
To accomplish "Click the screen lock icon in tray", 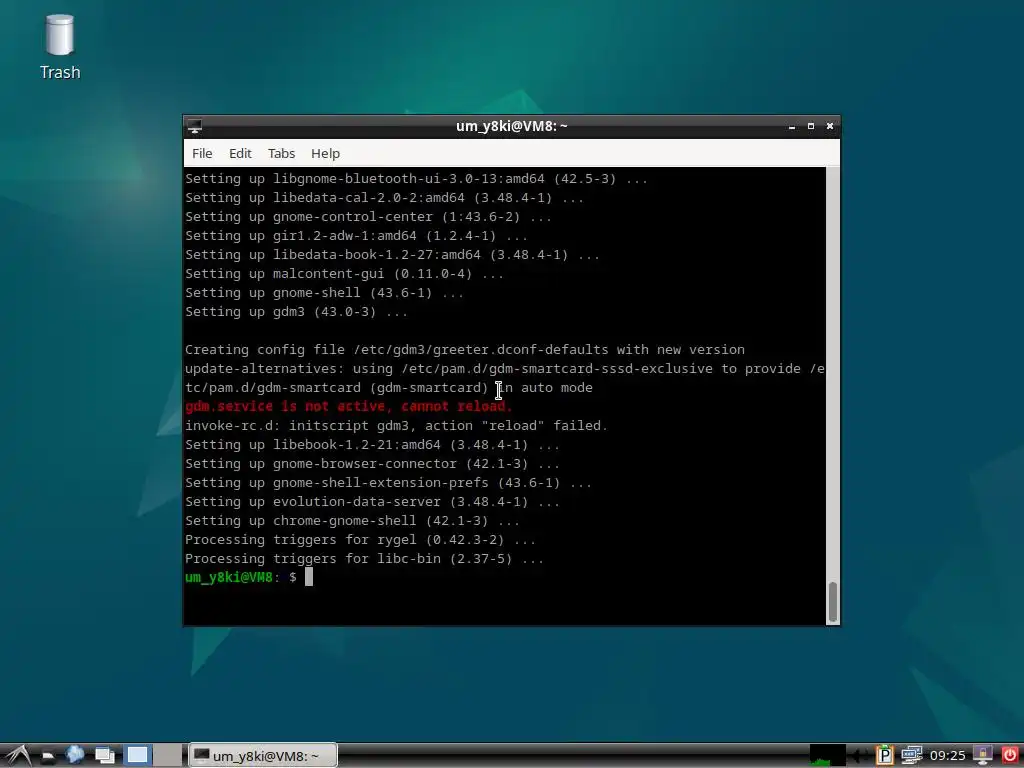I will [983, 755].
